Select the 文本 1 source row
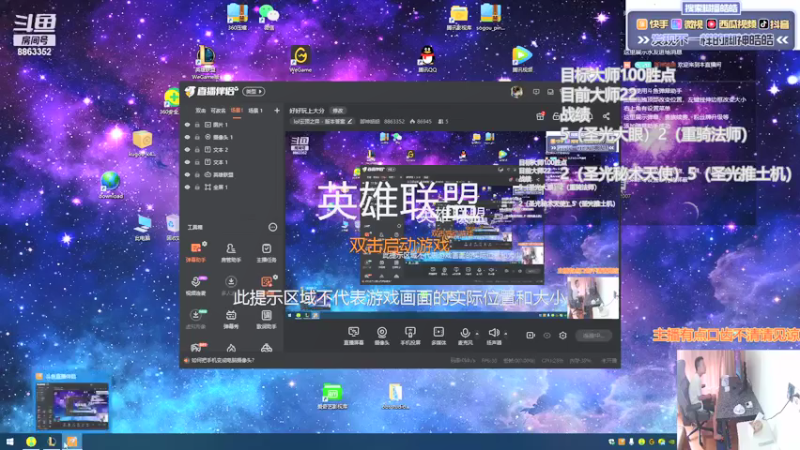 232,162
